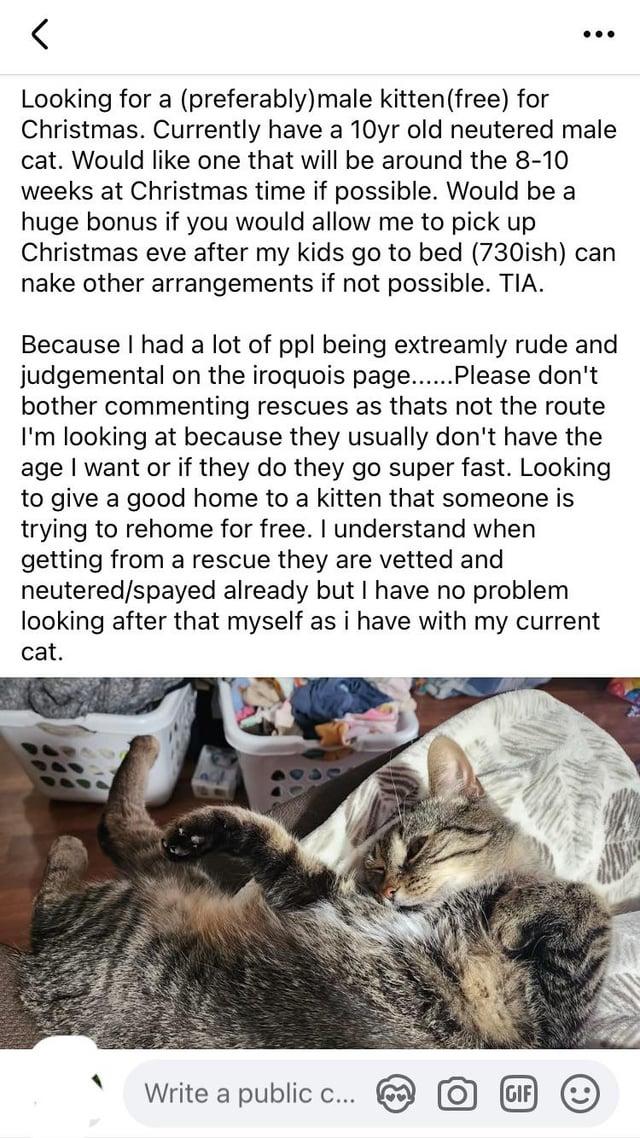The image size is (640, 1138).
Task: Open the GIF picker in comment box
Action: pyautogui.click(x=518, y=1093)
